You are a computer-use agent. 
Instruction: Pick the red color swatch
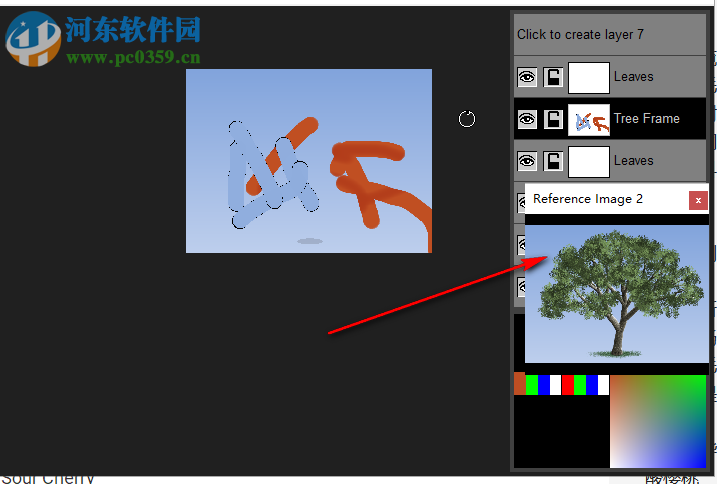567,385
